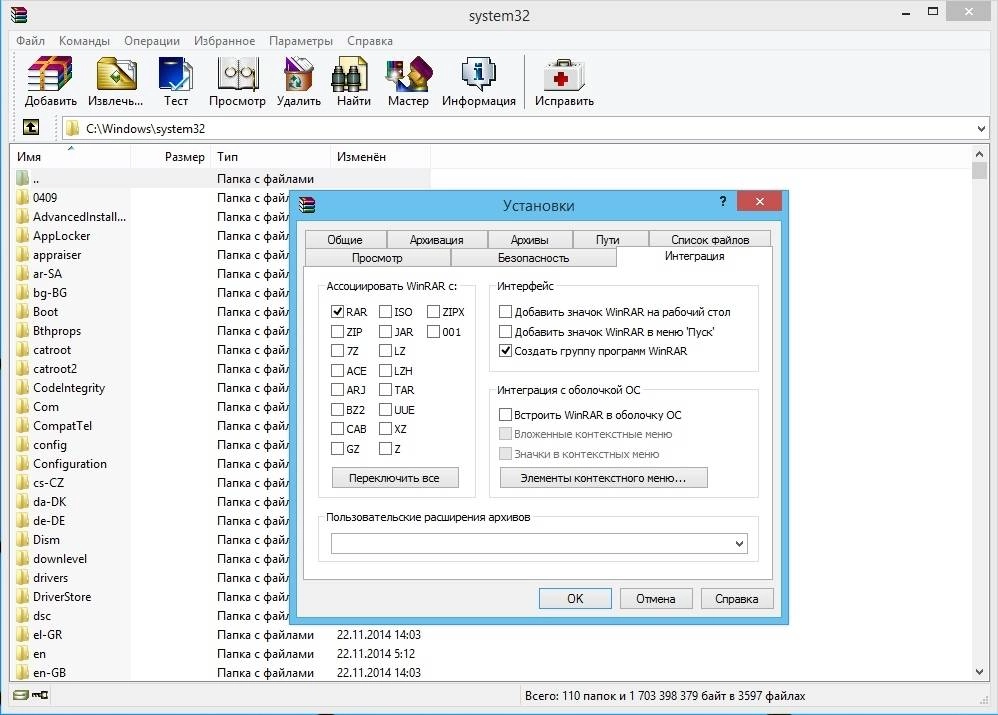Image resolution: width=998 pixels, height=715 pixels.
Task: Switch to the Список файлов tab
Action: coord(710,239)
